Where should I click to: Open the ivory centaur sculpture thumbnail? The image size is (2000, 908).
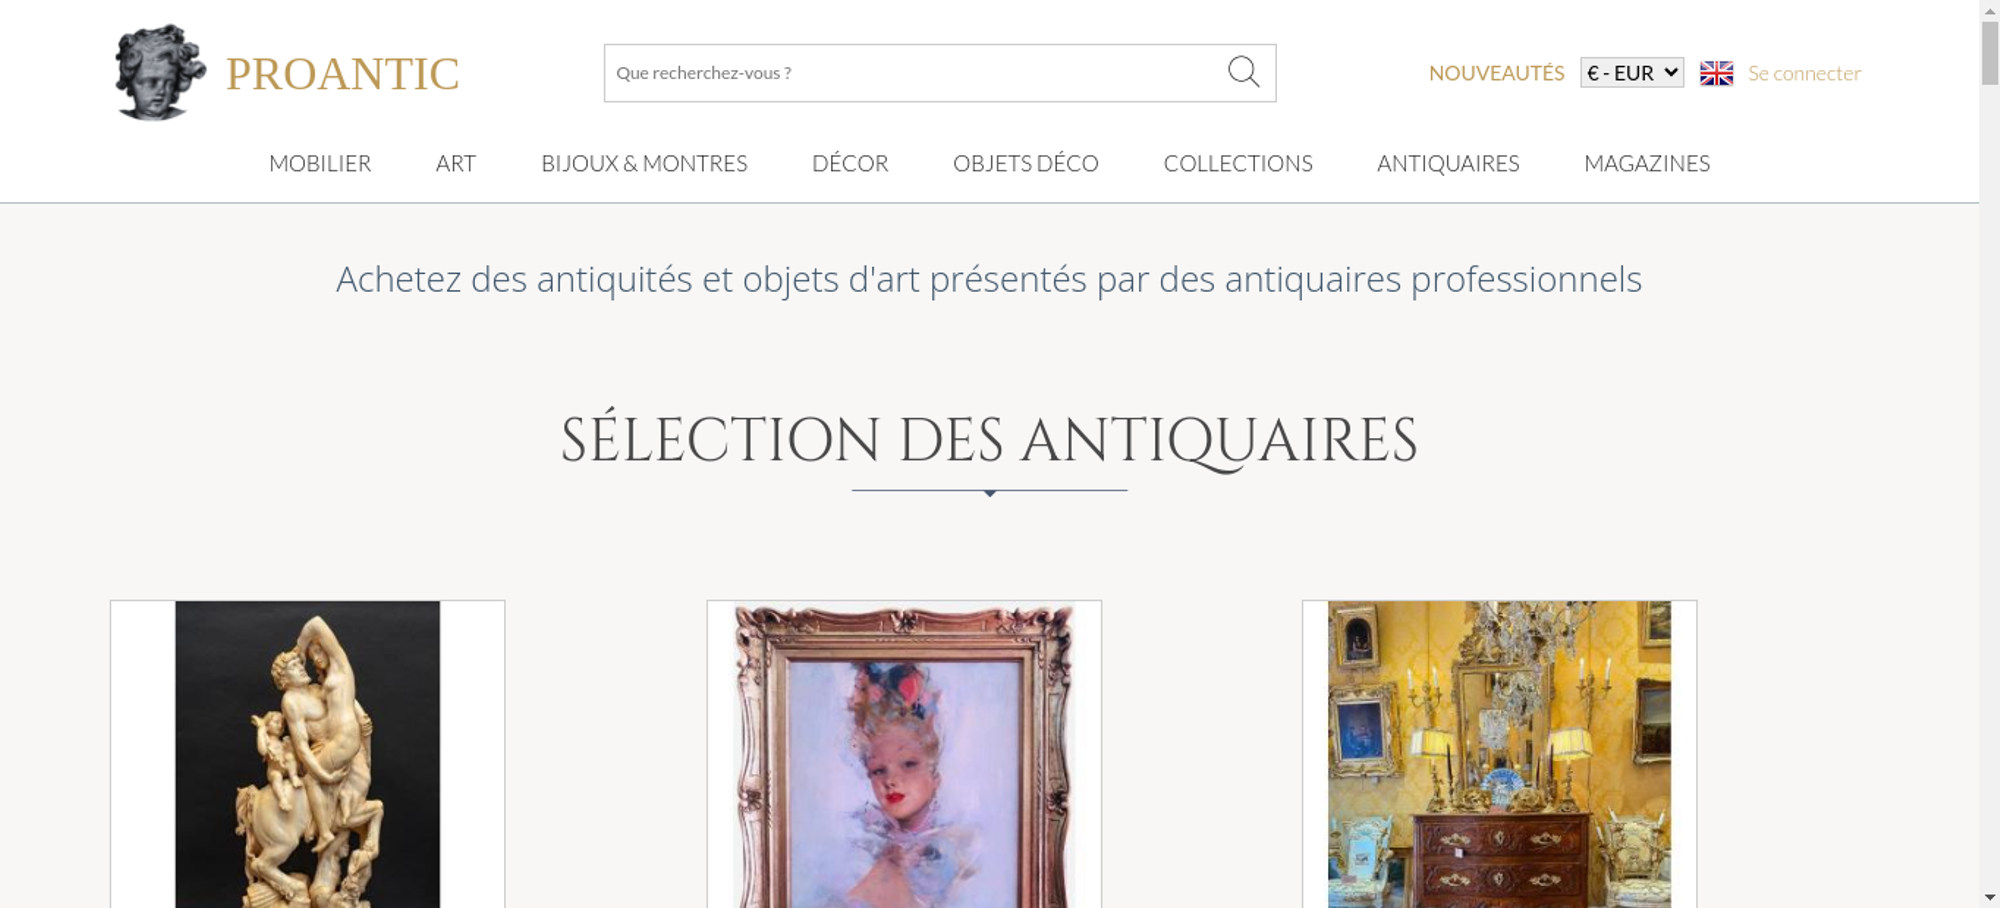pos(308,754)
